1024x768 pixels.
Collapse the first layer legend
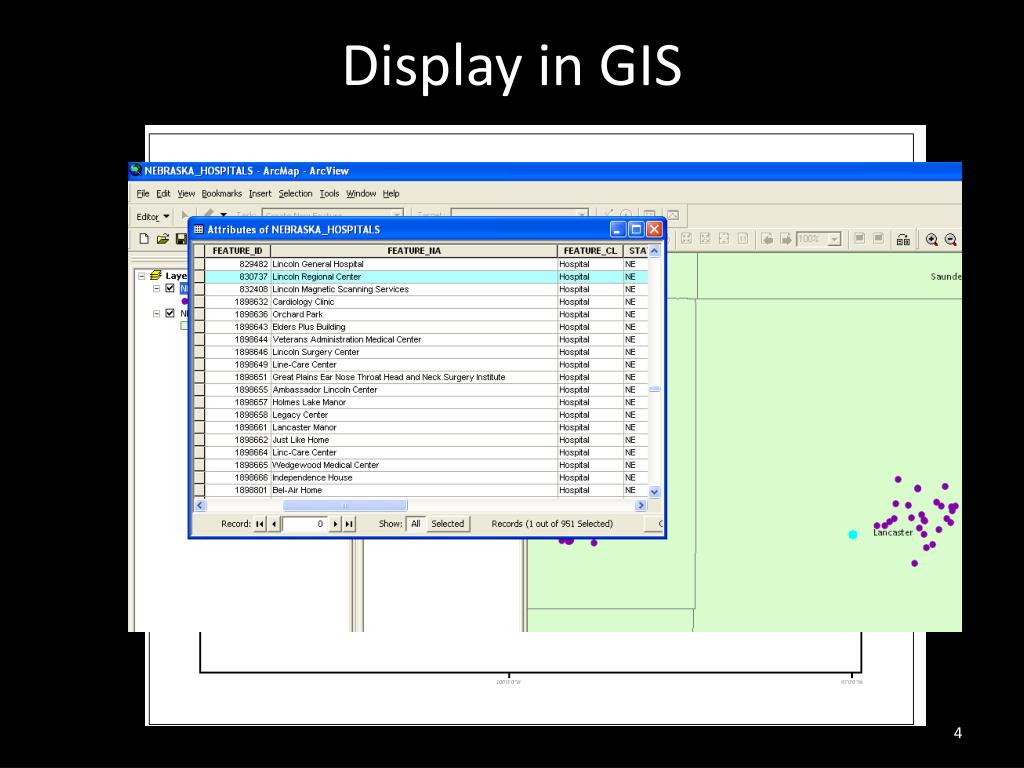pos(156,288)
